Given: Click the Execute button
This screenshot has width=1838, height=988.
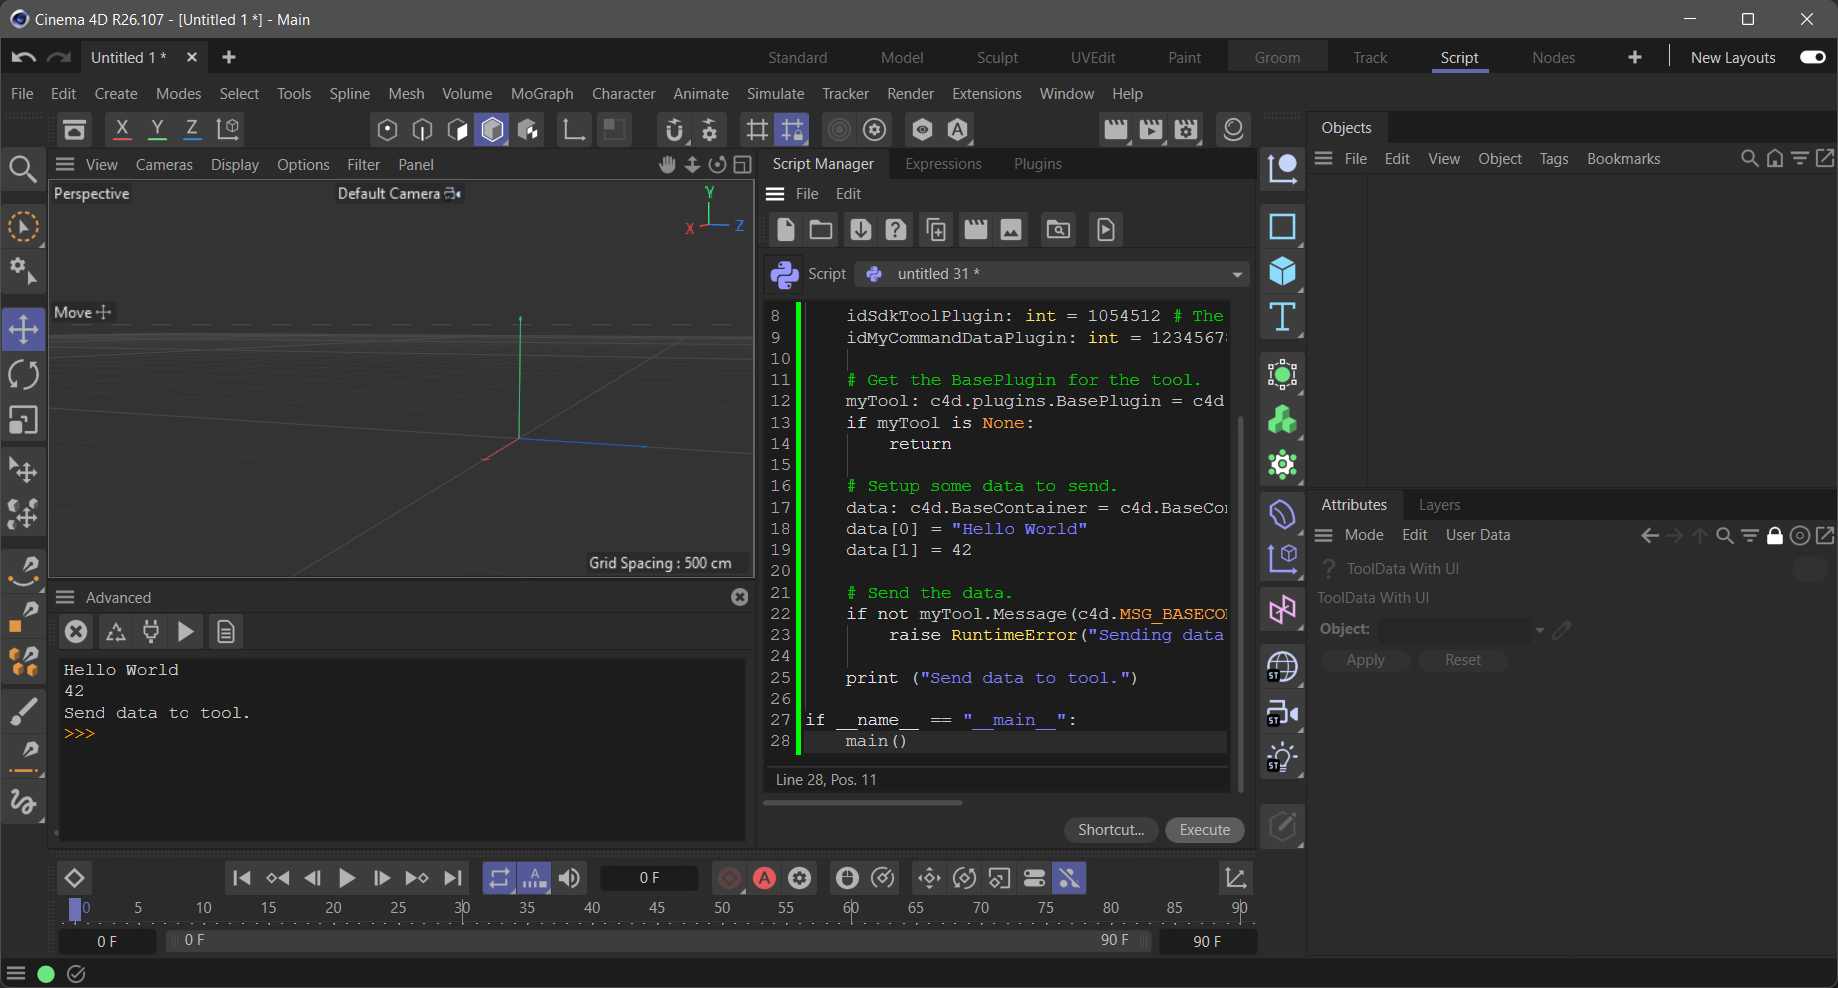Looking at the screenshot, I should (x=1205, y=830).
